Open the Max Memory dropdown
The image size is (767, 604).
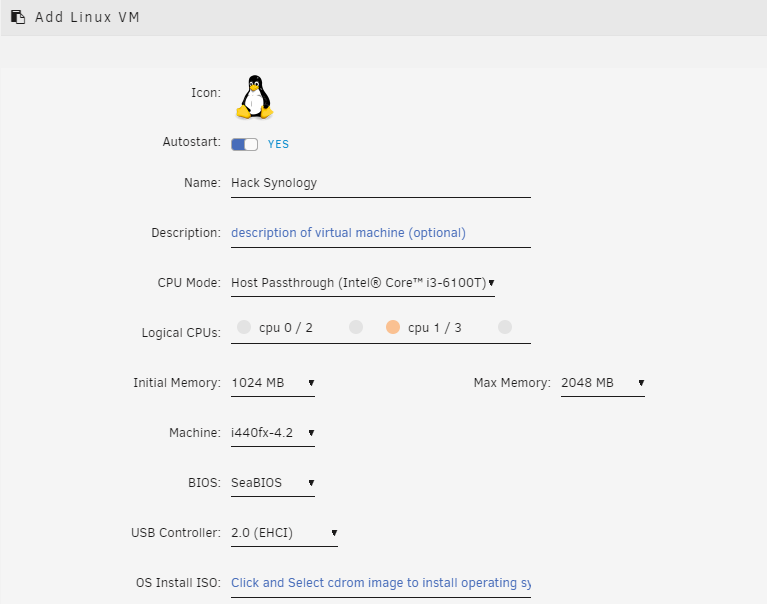tap(602, 383)
